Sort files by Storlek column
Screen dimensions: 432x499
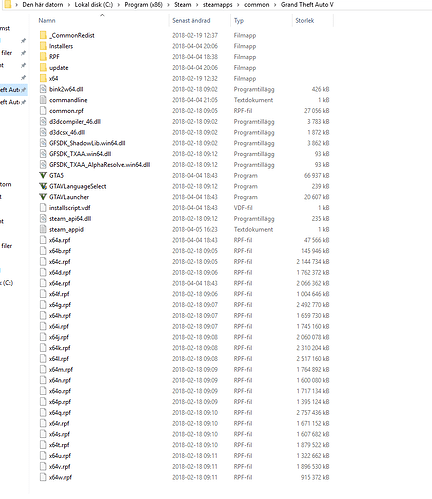coord(305,21)
